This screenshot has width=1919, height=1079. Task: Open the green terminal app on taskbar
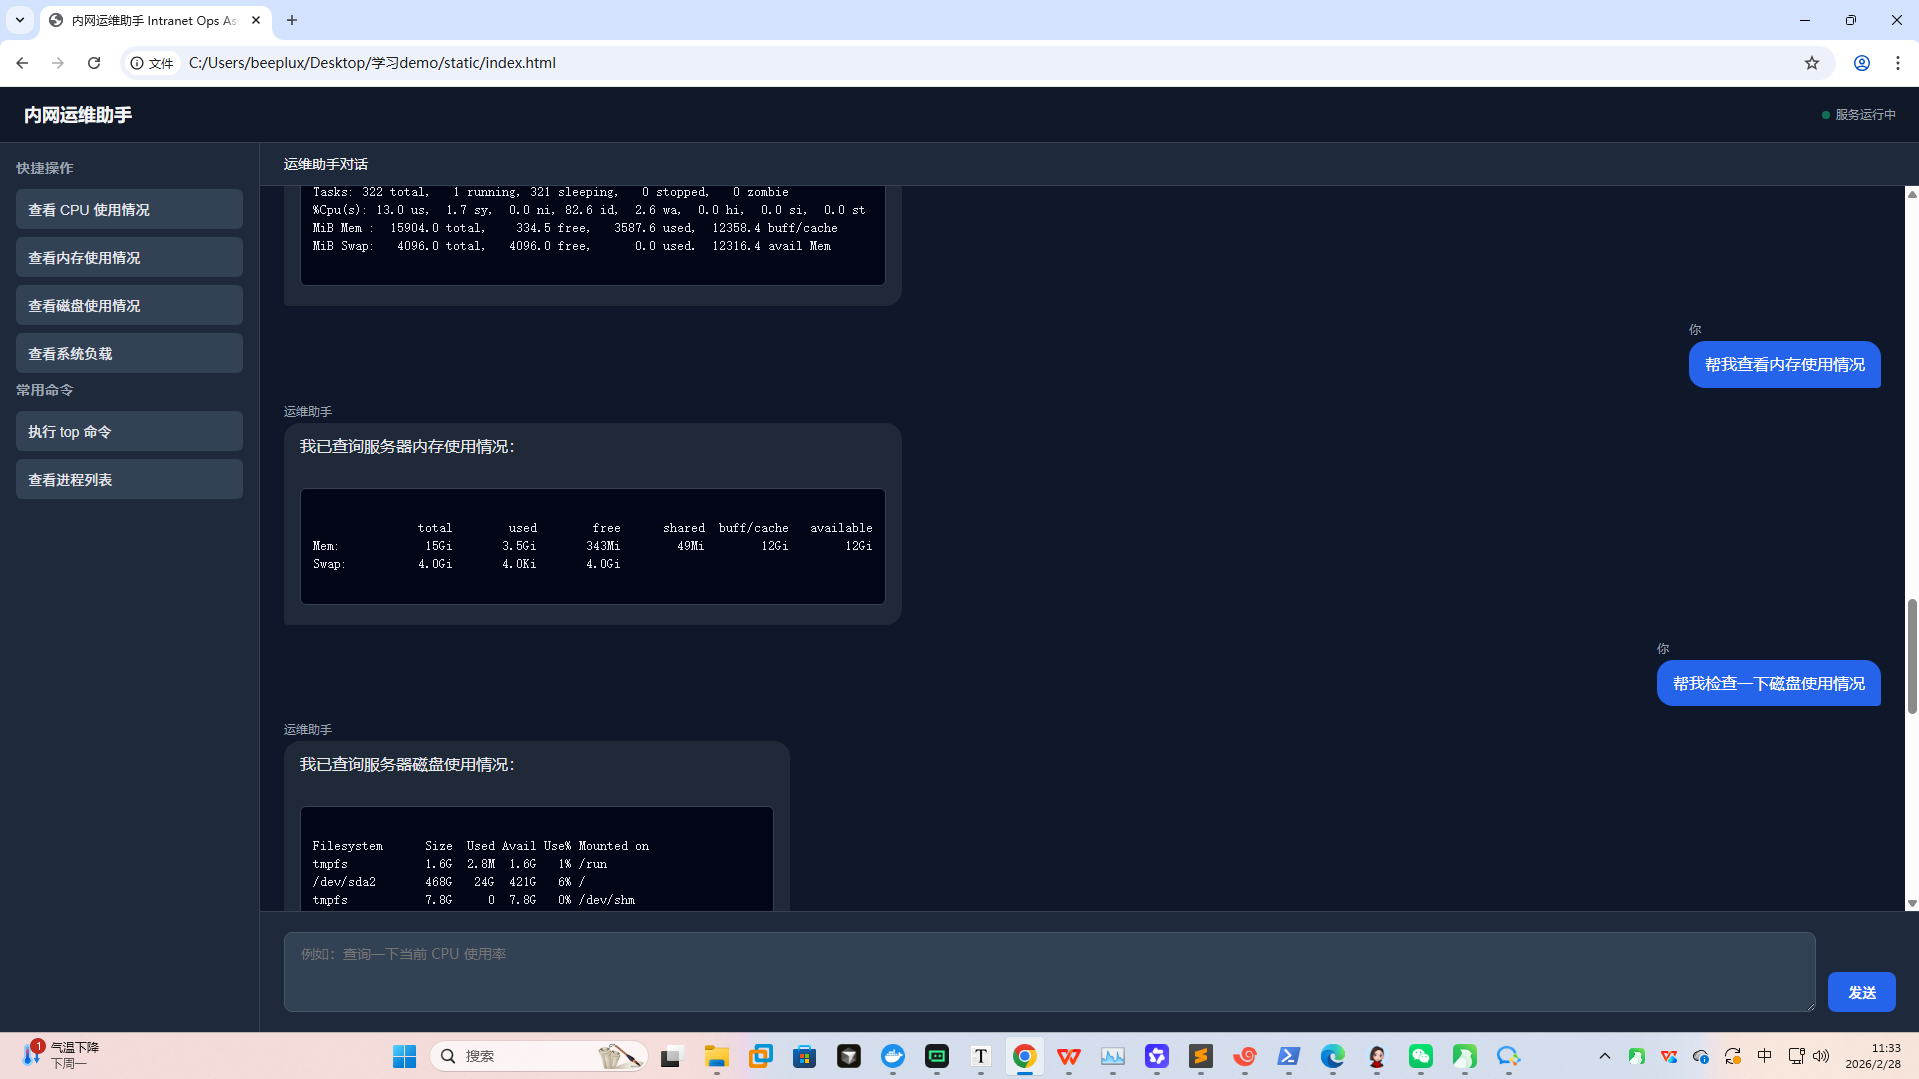(x=936, y=1056)
